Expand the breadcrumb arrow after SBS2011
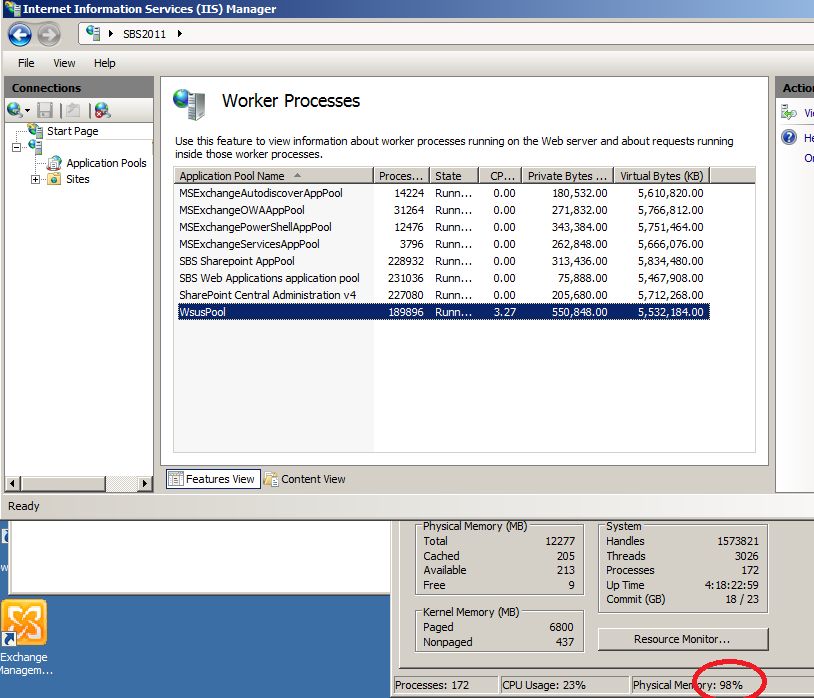Screen dimensions: 814x698 point(180,34)
